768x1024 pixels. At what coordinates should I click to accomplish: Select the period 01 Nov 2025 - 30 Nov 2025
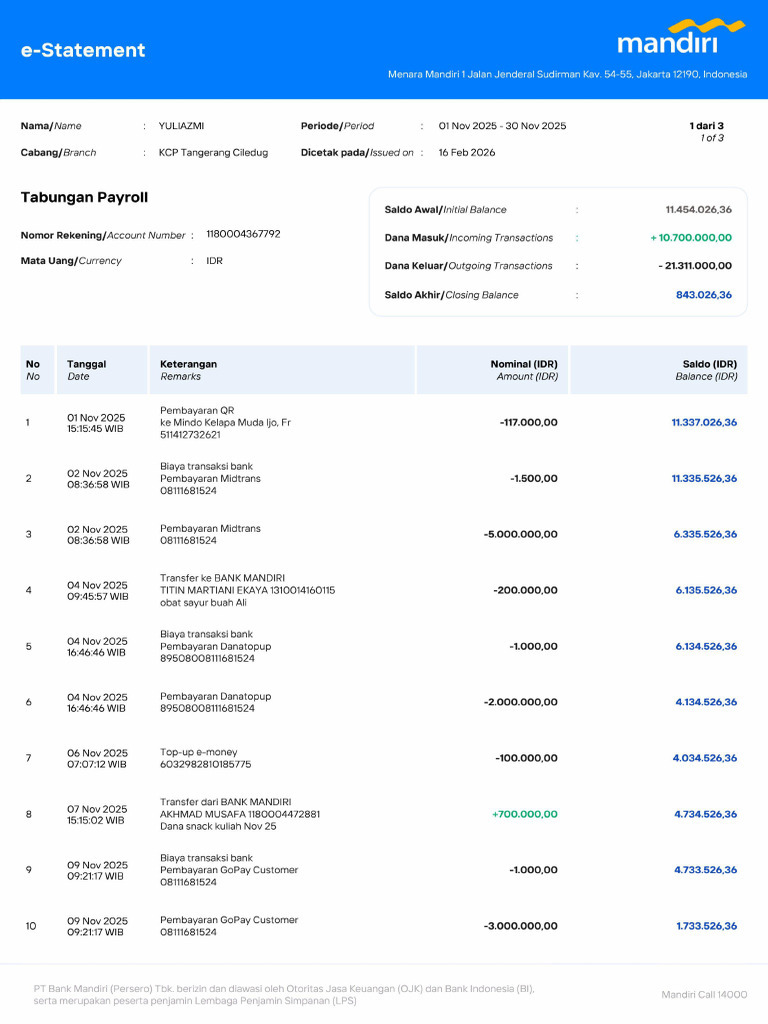tap(502, 126)
